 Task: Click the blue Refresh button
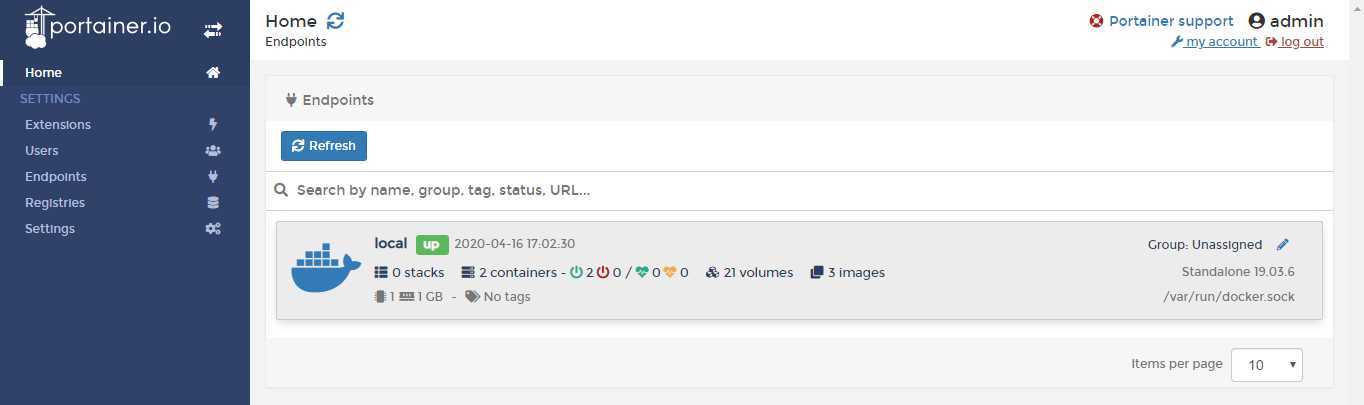324,146
